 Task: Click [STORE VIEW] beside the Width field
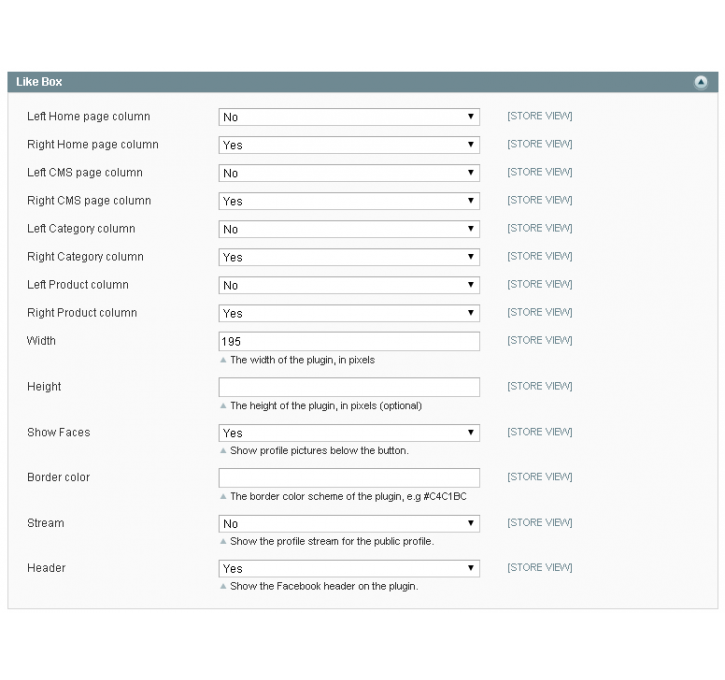(x=540, y=340)
